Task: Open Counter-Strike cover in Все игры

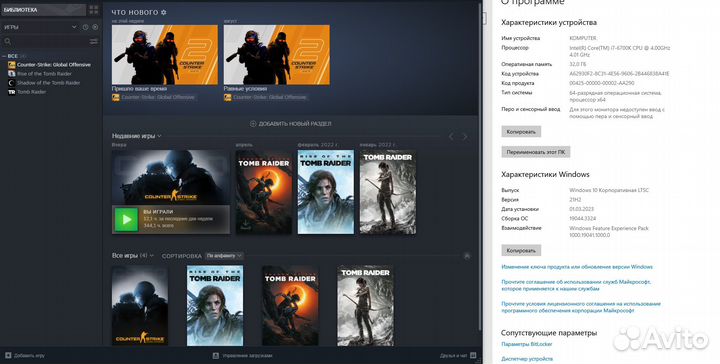Action: click(140, 305)
